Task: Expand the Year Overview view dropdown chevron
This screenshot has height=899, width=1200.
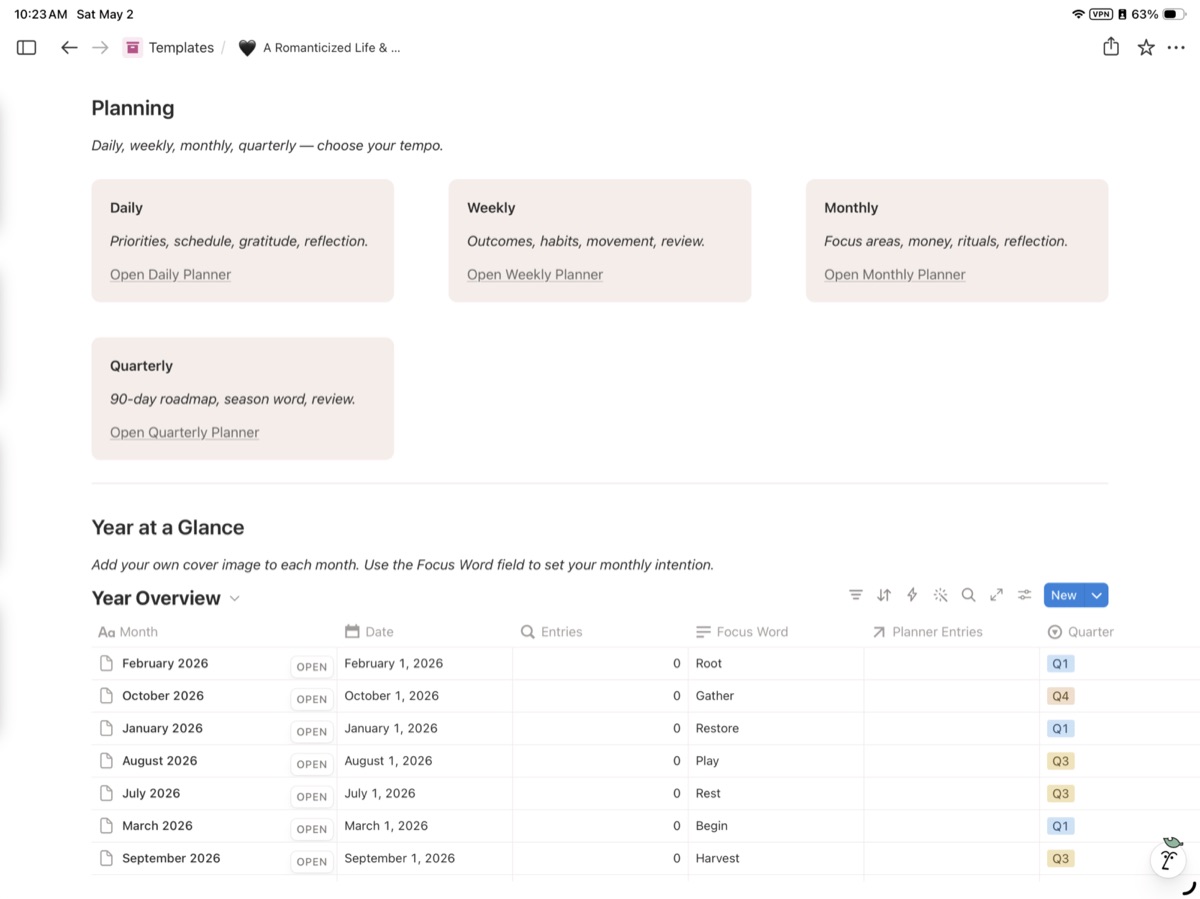Action: 235,599
